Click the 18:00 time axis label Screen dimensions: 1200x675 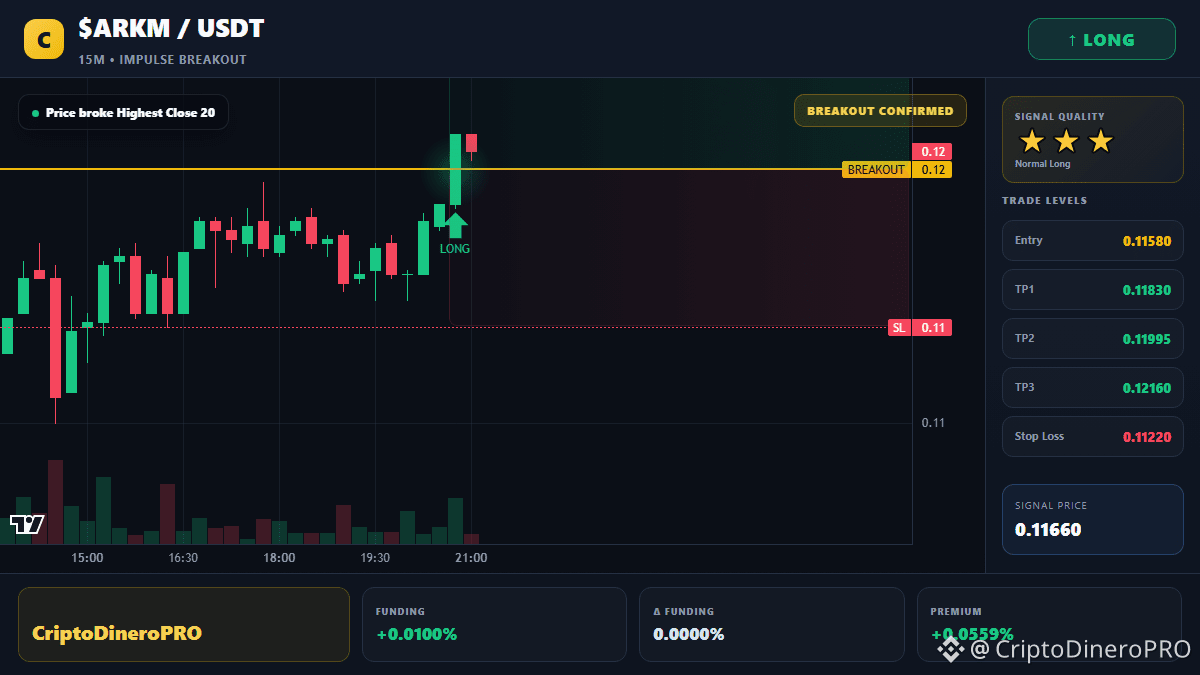pyautogui.click(x=279, y=558)
